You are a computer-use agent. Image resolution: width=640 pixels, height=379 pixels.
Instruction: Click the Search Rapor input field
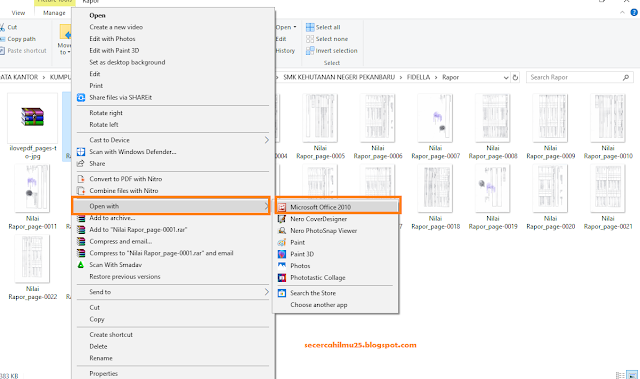[580, 77]
